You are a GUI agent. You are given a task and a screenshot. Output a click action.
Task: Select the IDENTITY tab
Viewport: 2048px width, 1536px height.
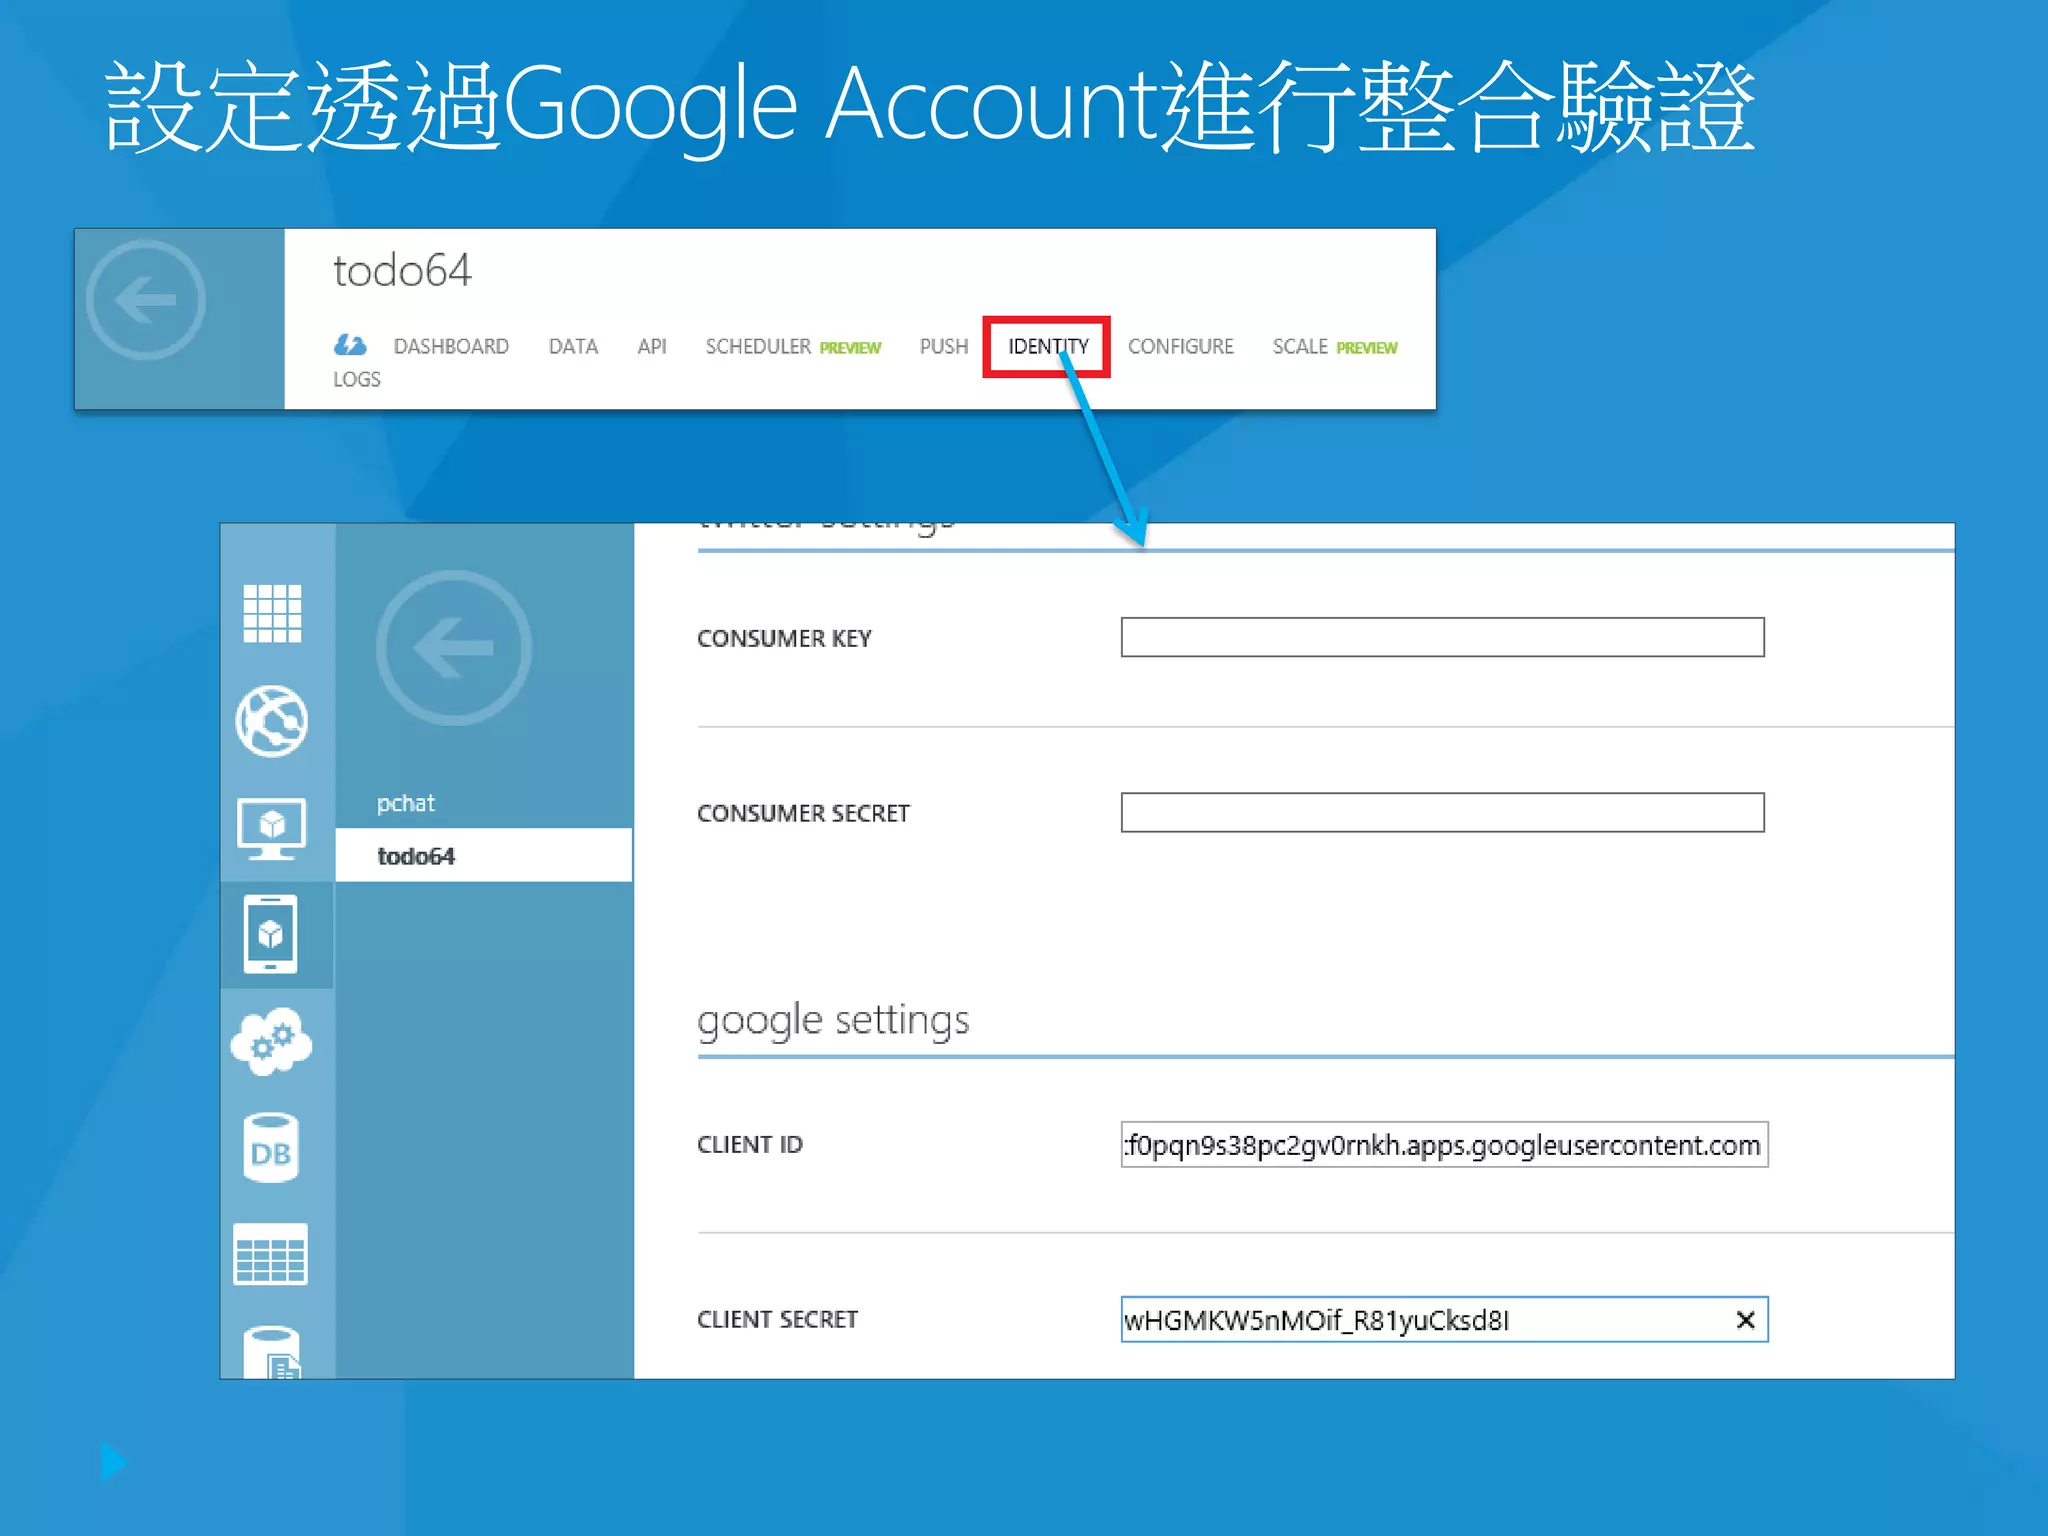point(1047,347)
